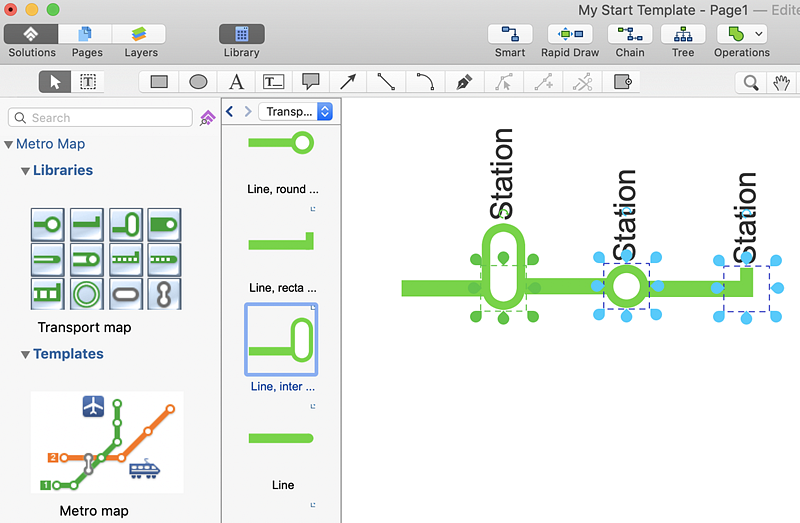Image resolution: width=800 pixels, height=523 pixels.
Task: Select the Arrow line tool
Action: click(x=348, y=82)
